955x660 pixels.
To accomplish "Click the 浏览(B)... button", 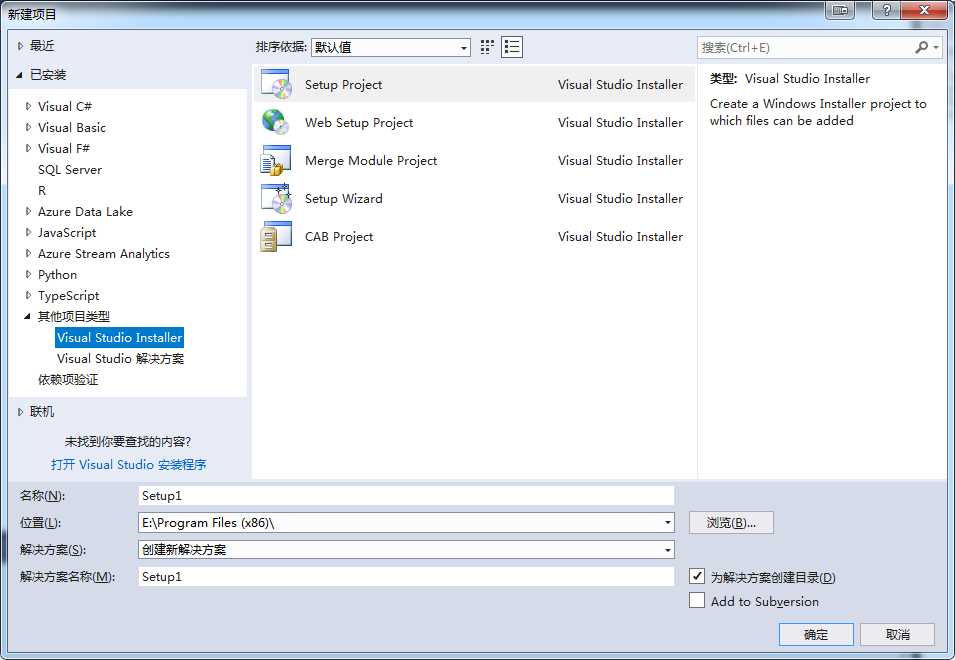I will 731,522.
